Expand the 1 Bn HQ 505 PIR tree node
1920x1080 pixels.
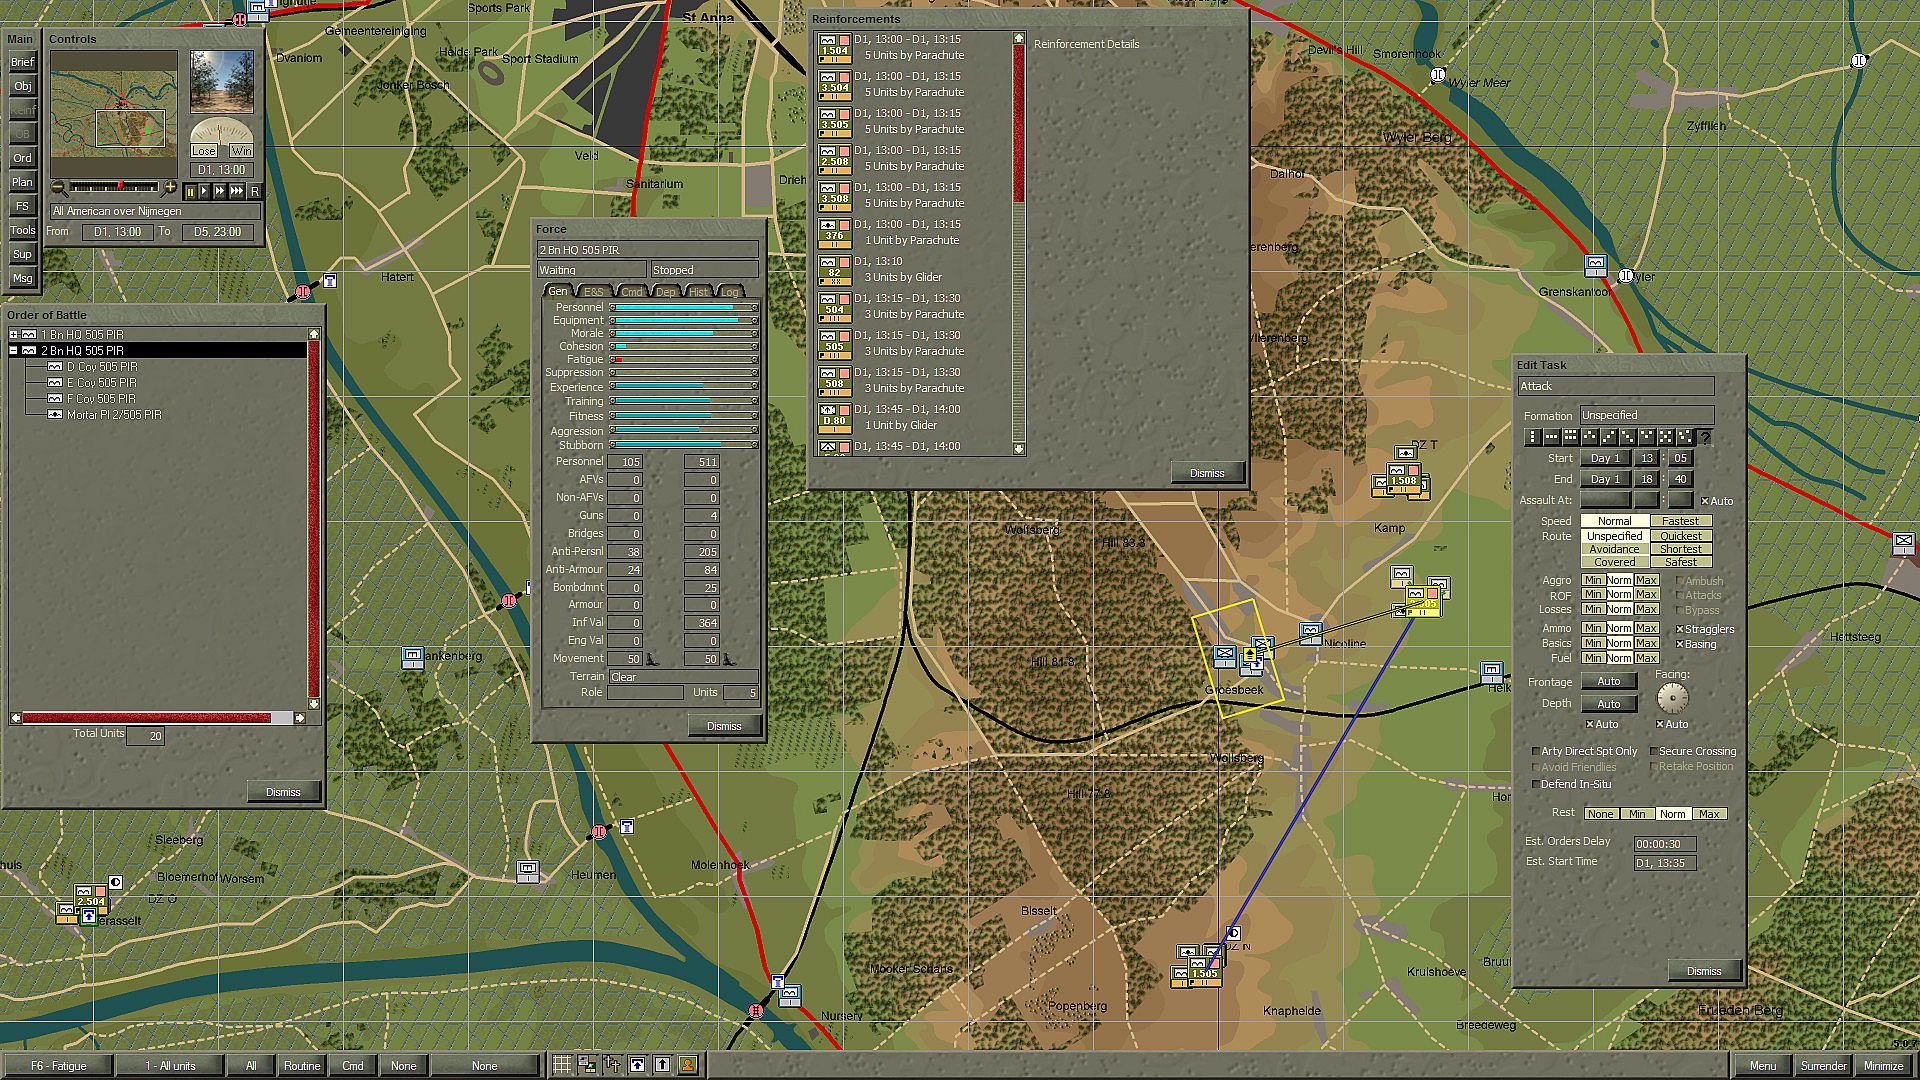point(14,335)
